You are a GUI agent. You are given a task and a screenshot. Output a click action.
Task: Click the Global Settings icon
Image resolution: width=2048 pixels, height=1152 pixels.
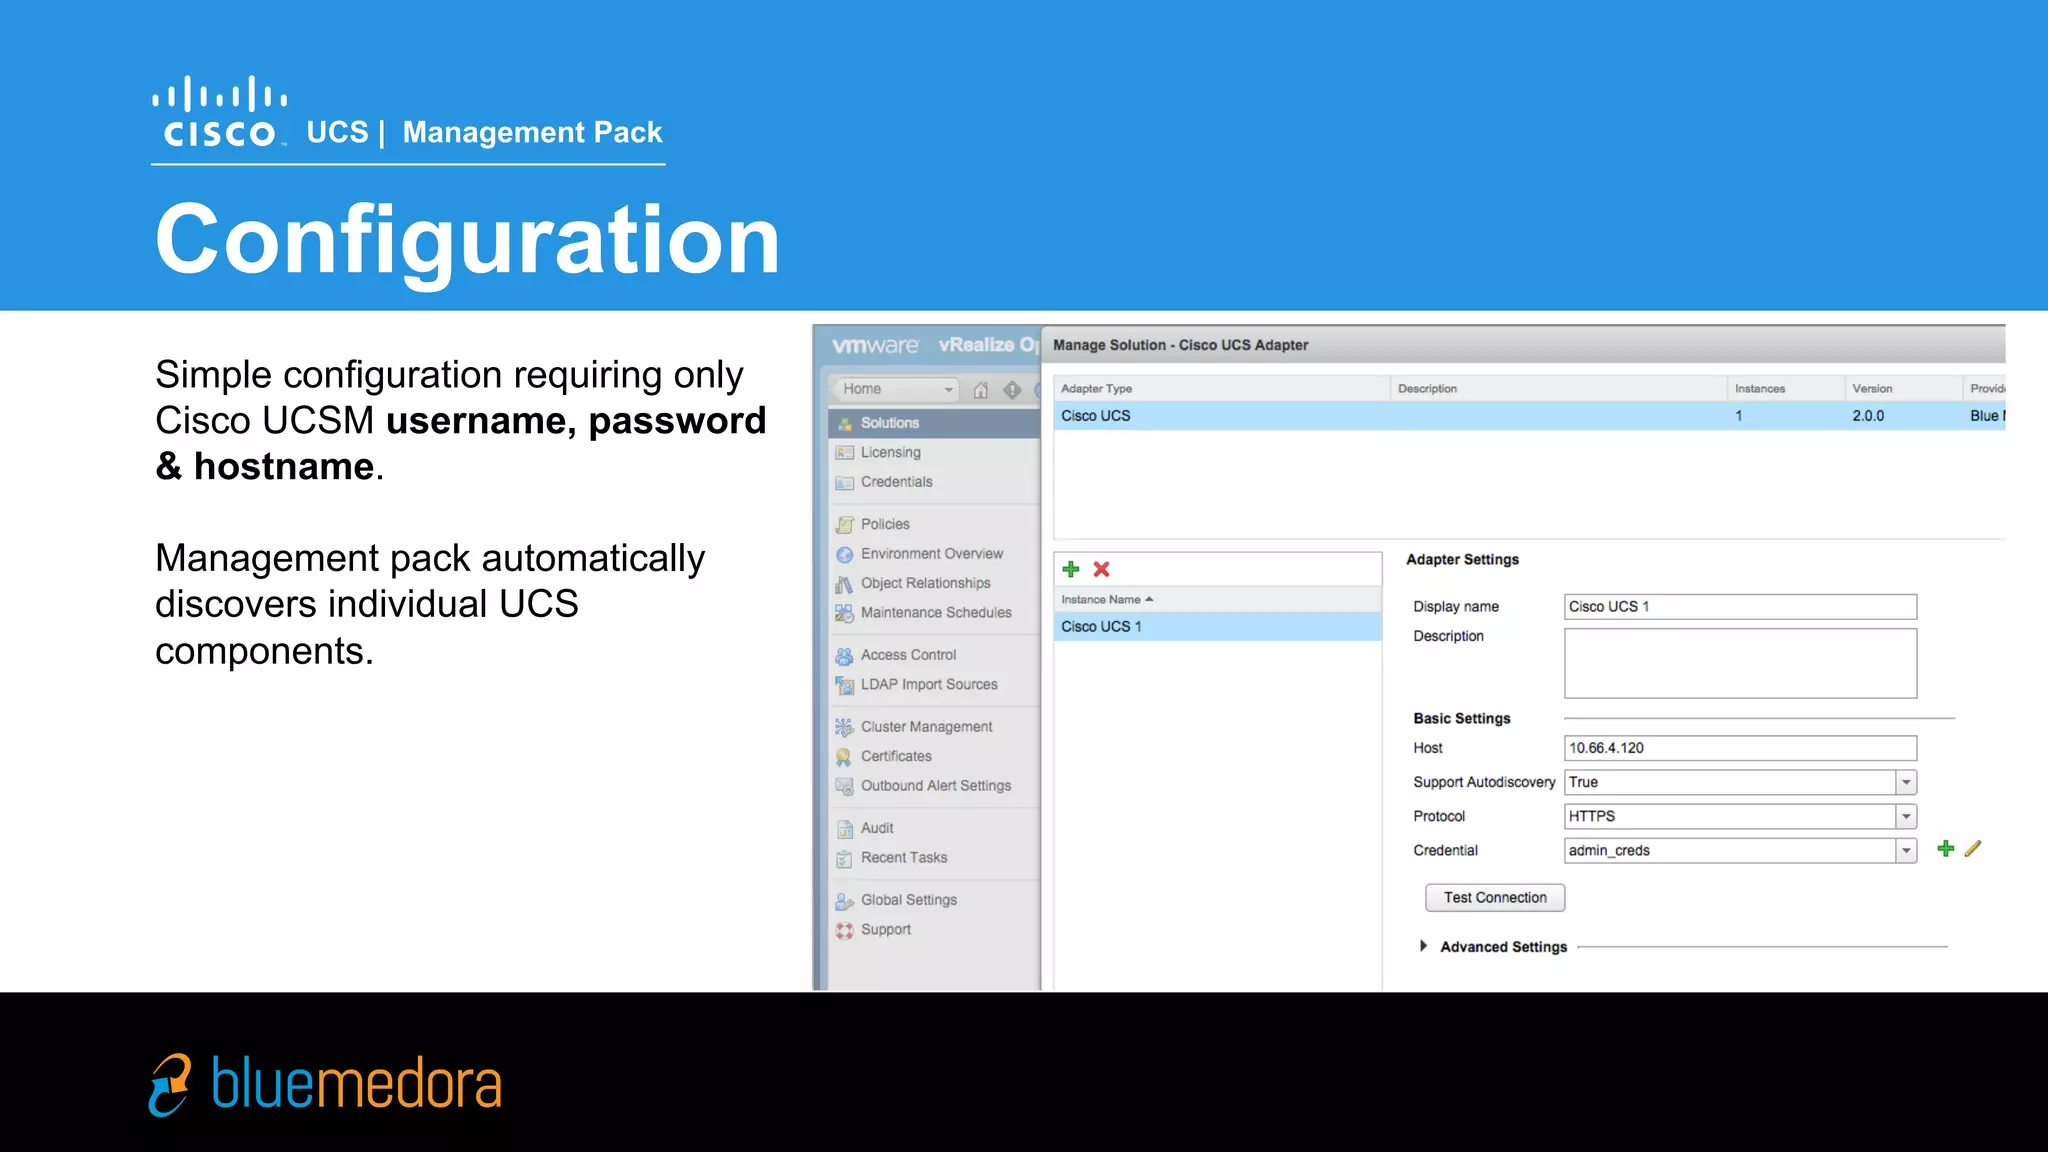pos(845,901)
